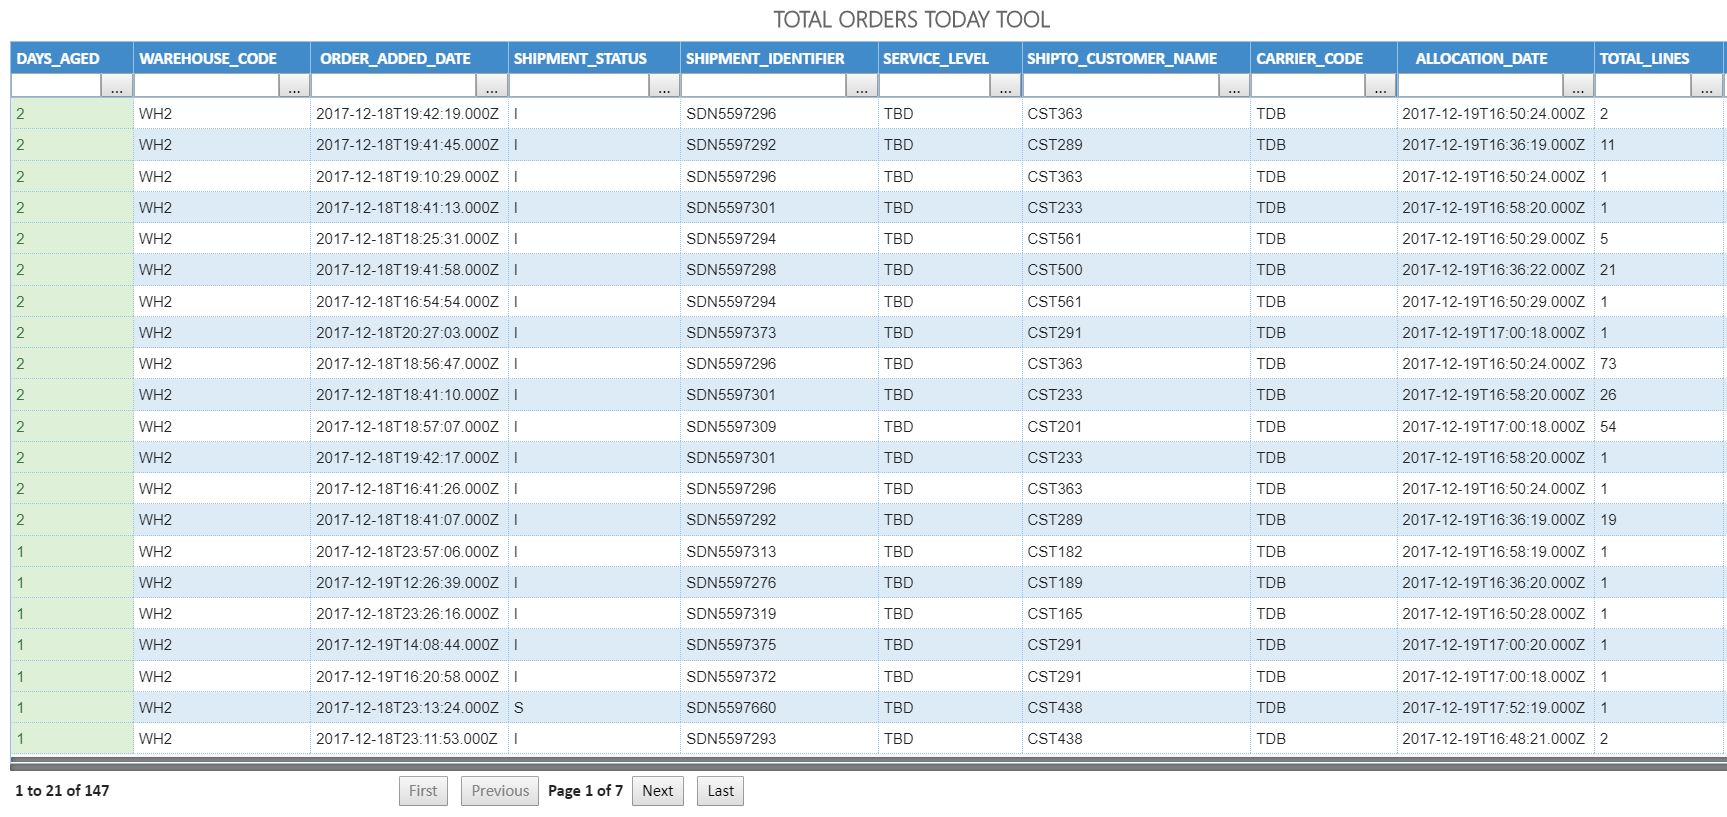Open filter options button for SHIPTO_CUSTOMER_NAME column
The height and width of the screenshot is (817, 1727).
(1234, 88)
